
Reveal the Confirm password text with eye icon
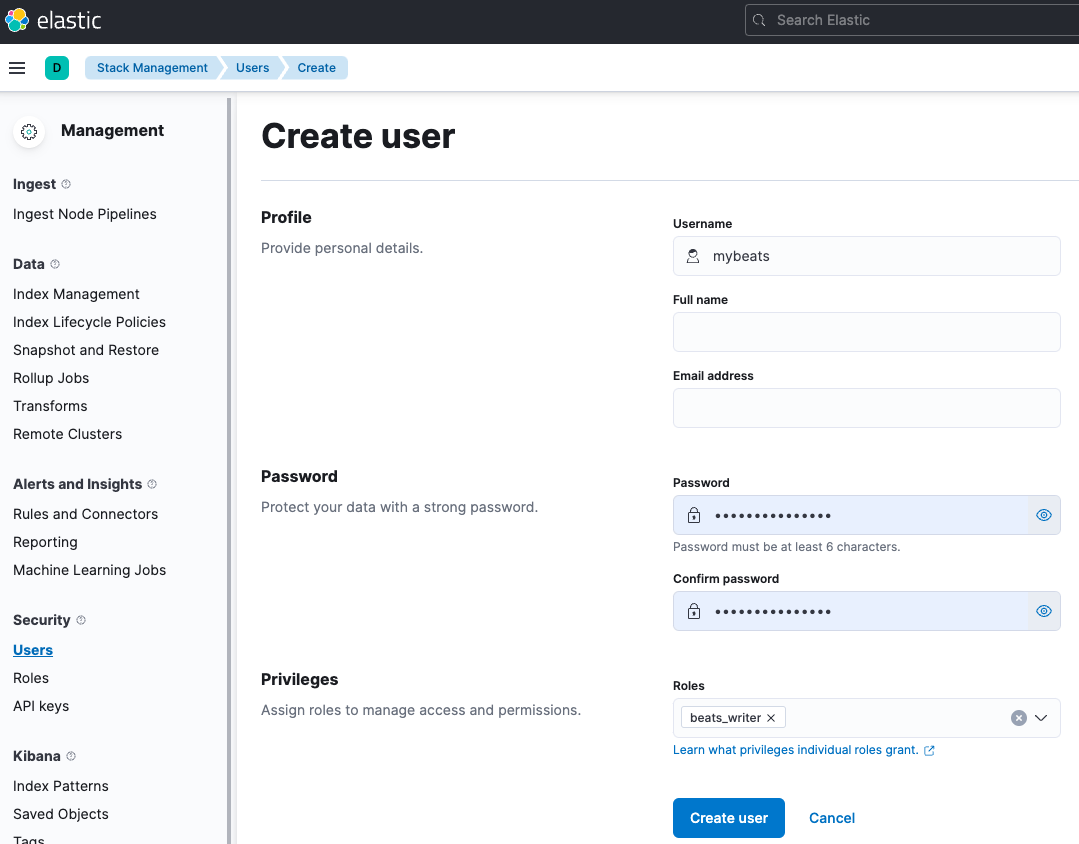(x=1044, y=611)
